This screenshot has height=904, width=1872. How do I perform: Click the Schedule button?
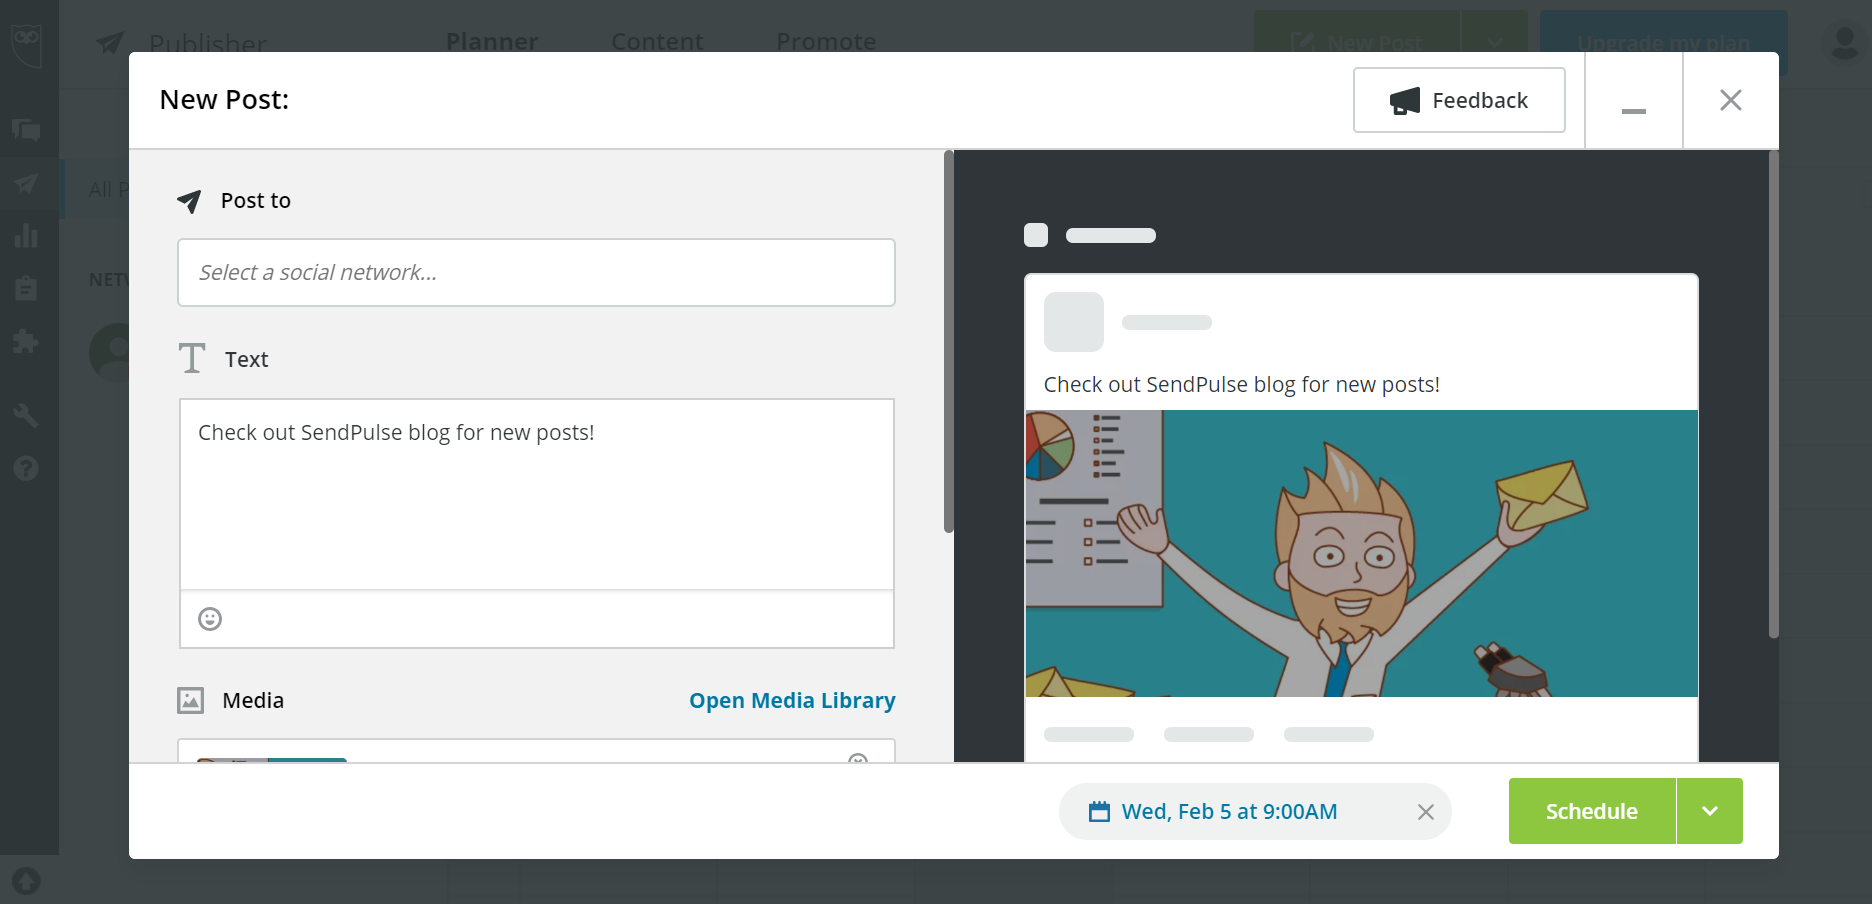pyautogui.click(x=1592, y=811)
